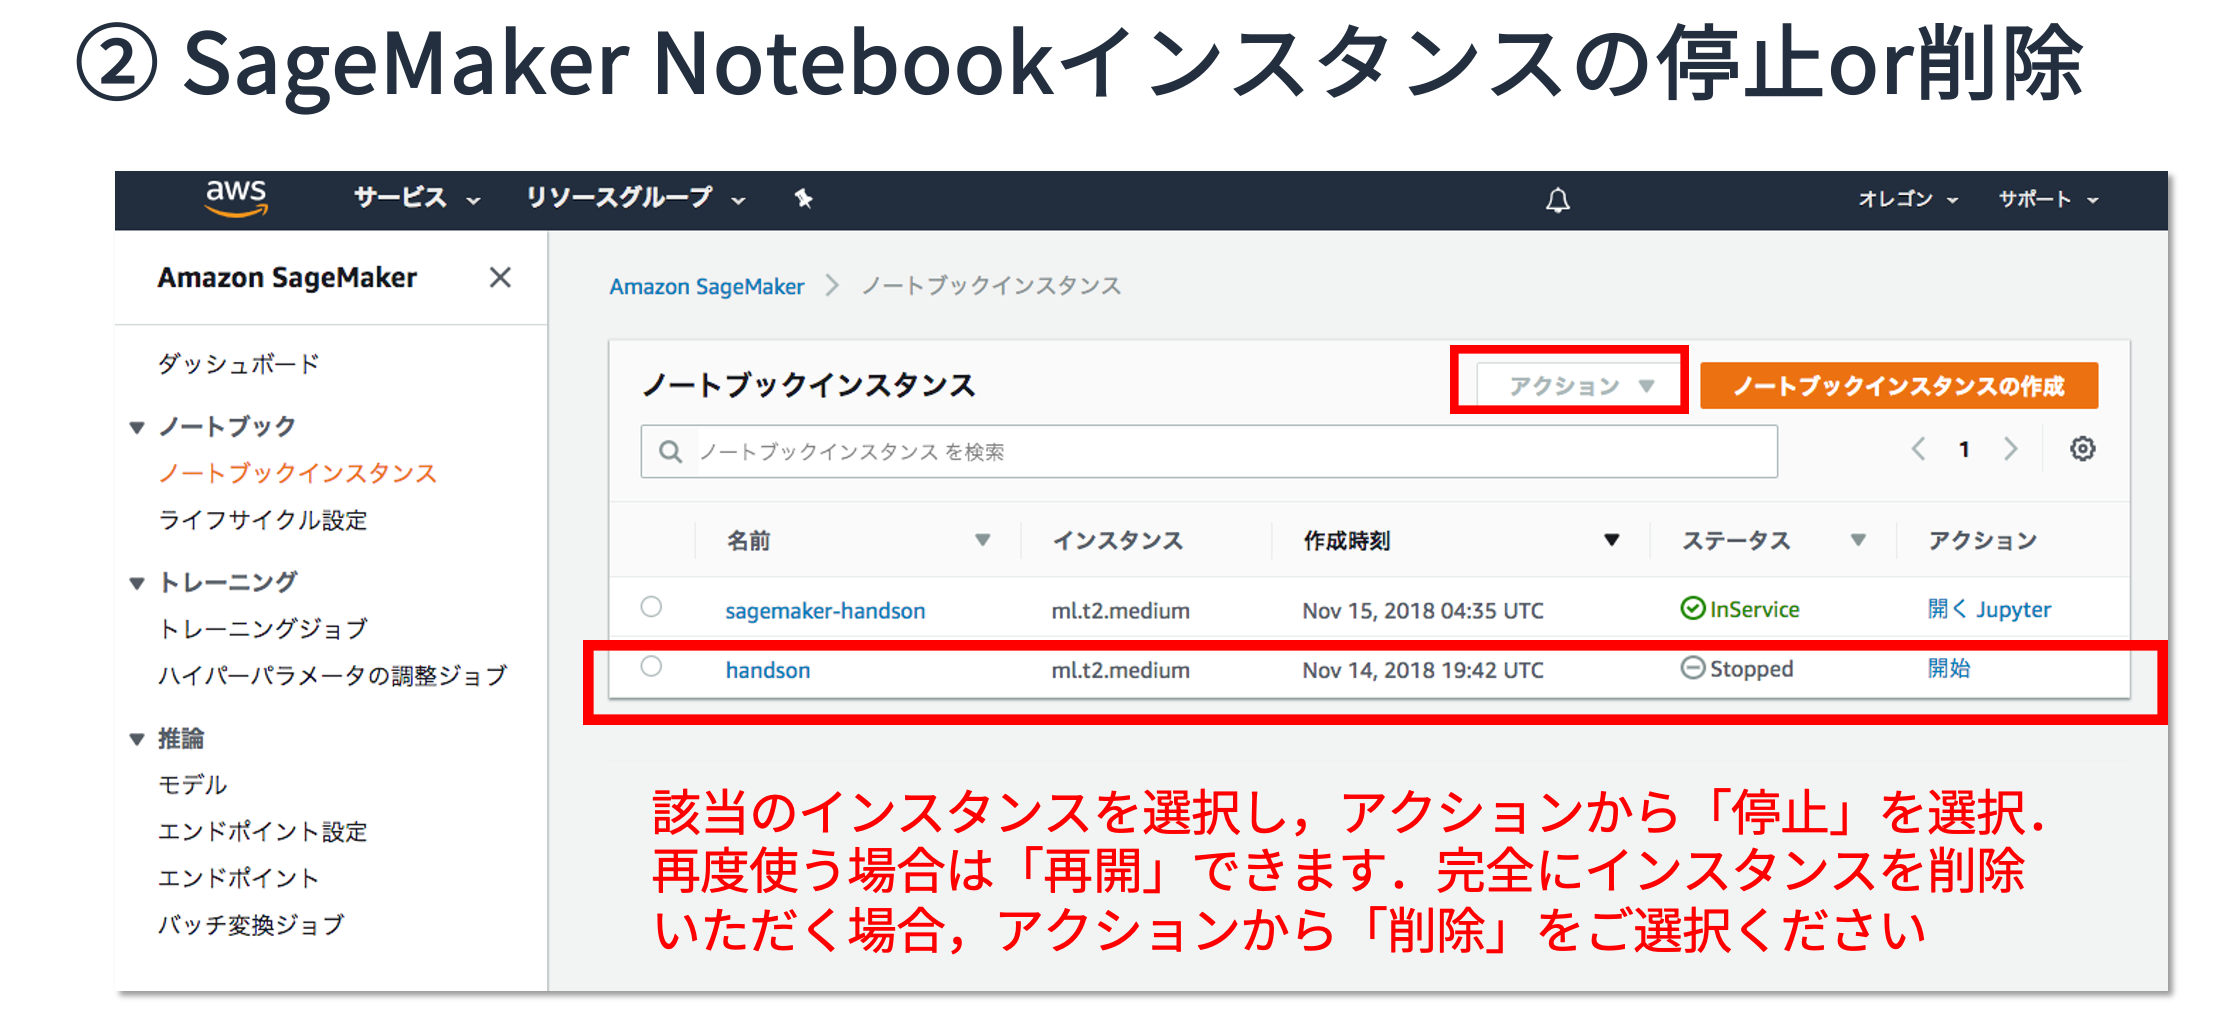Open エンドポイント設定 in sidebar
This screenshot has width=2234, height=1036.
[x=263, y=831]
